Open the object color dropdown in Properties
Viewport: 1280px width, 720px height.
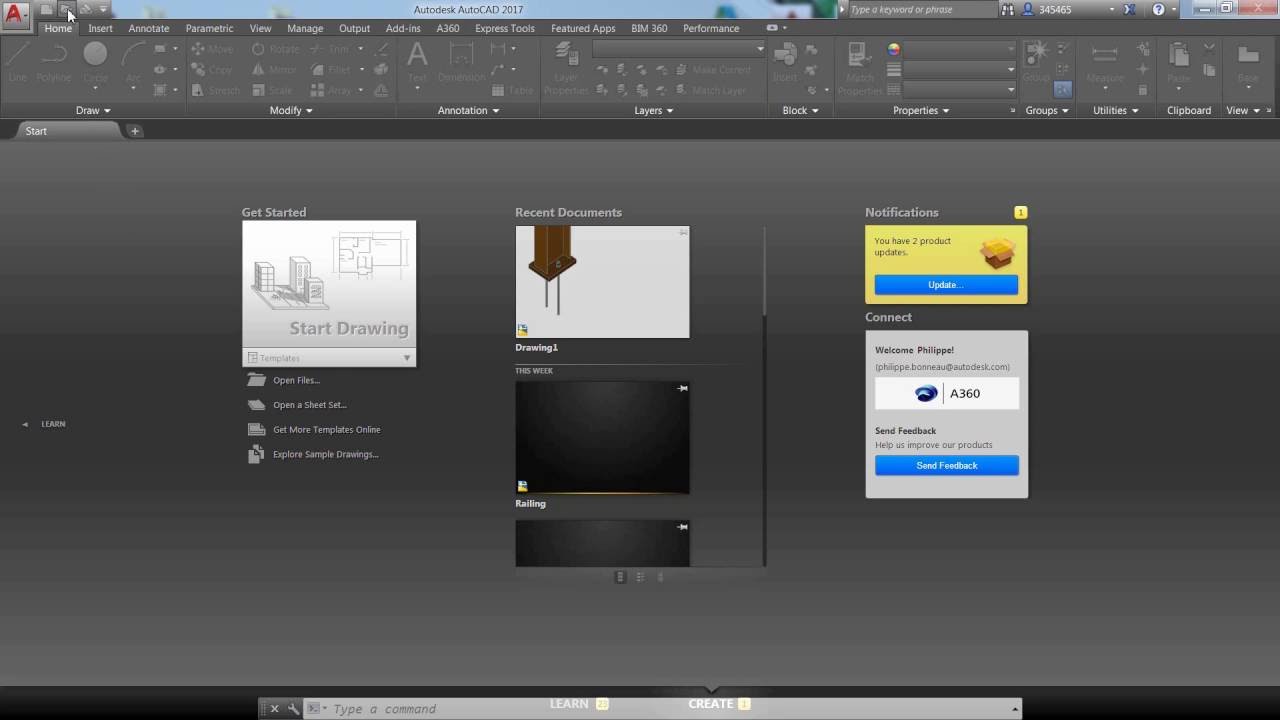point(961,49)
